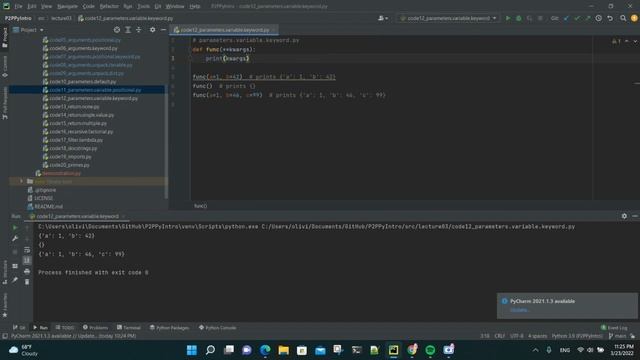Select code20_primes.py file

point(69,165)
